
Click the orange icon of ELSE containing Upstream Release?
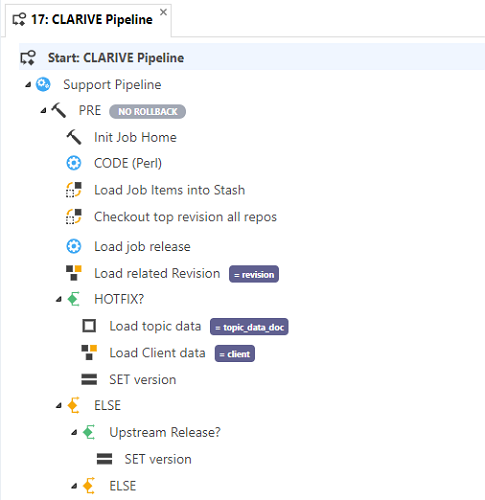(x=74, y=405)
